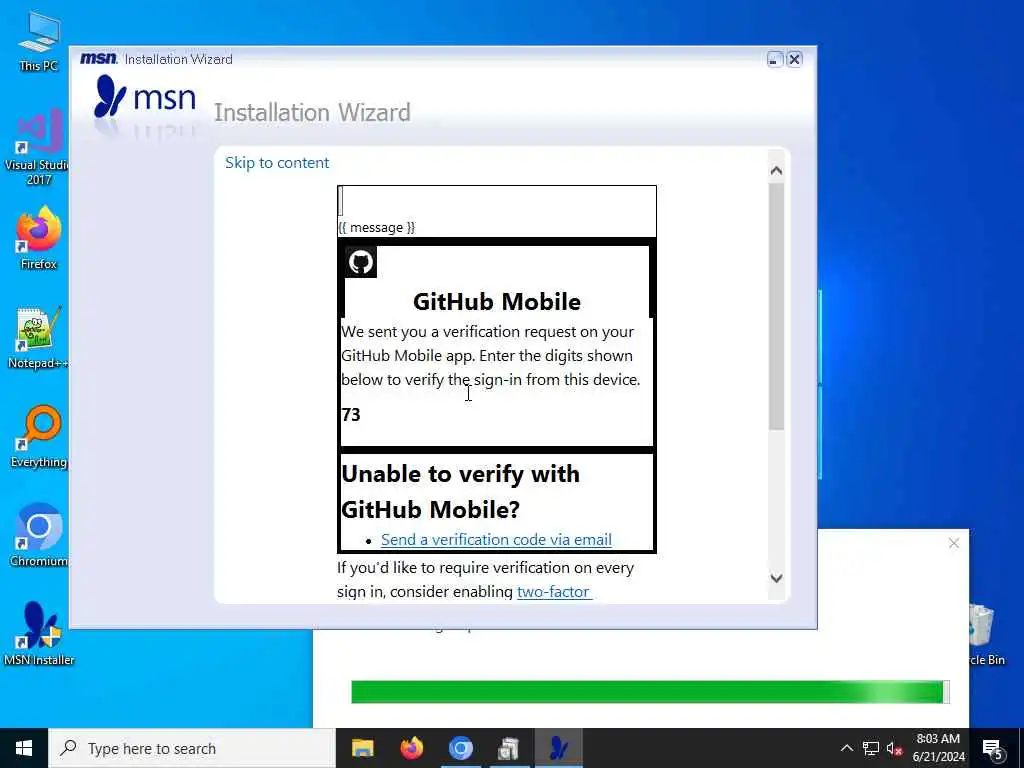Click scrollbar down arrow in wizard content
The height and width of the screenshot is (768, 1024).
pos(776,578)
